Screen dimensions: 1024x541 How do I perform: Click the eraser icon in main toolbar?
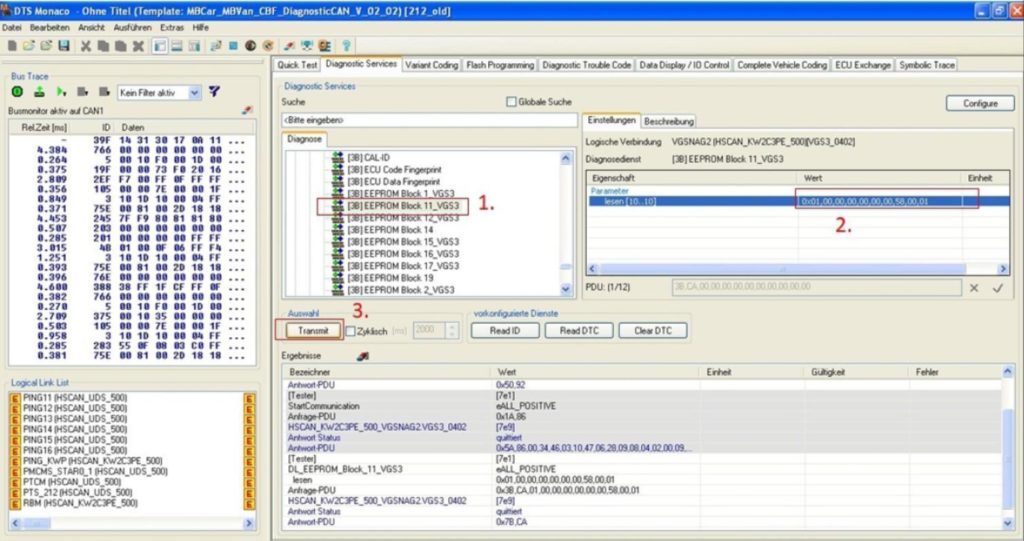[288, 46]
